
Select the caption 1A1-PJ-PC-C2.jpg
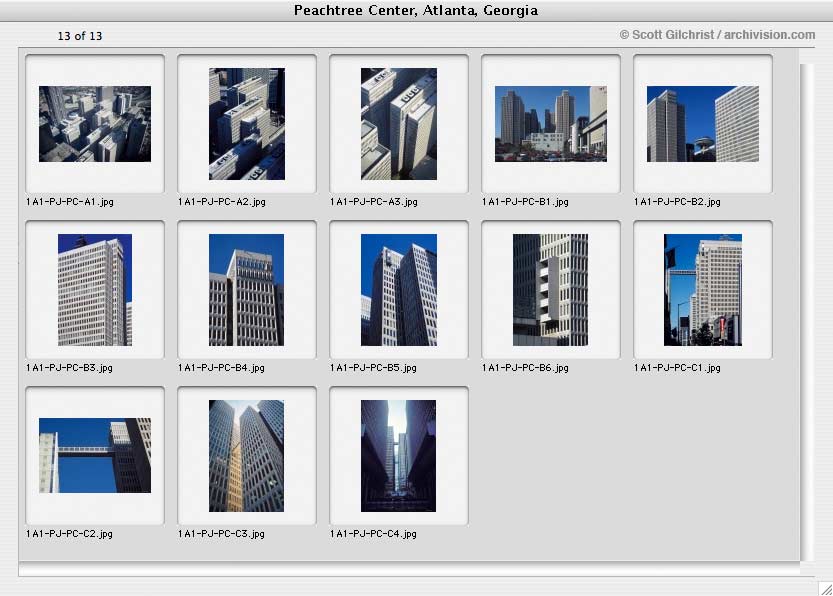click(x=69, y=534)
